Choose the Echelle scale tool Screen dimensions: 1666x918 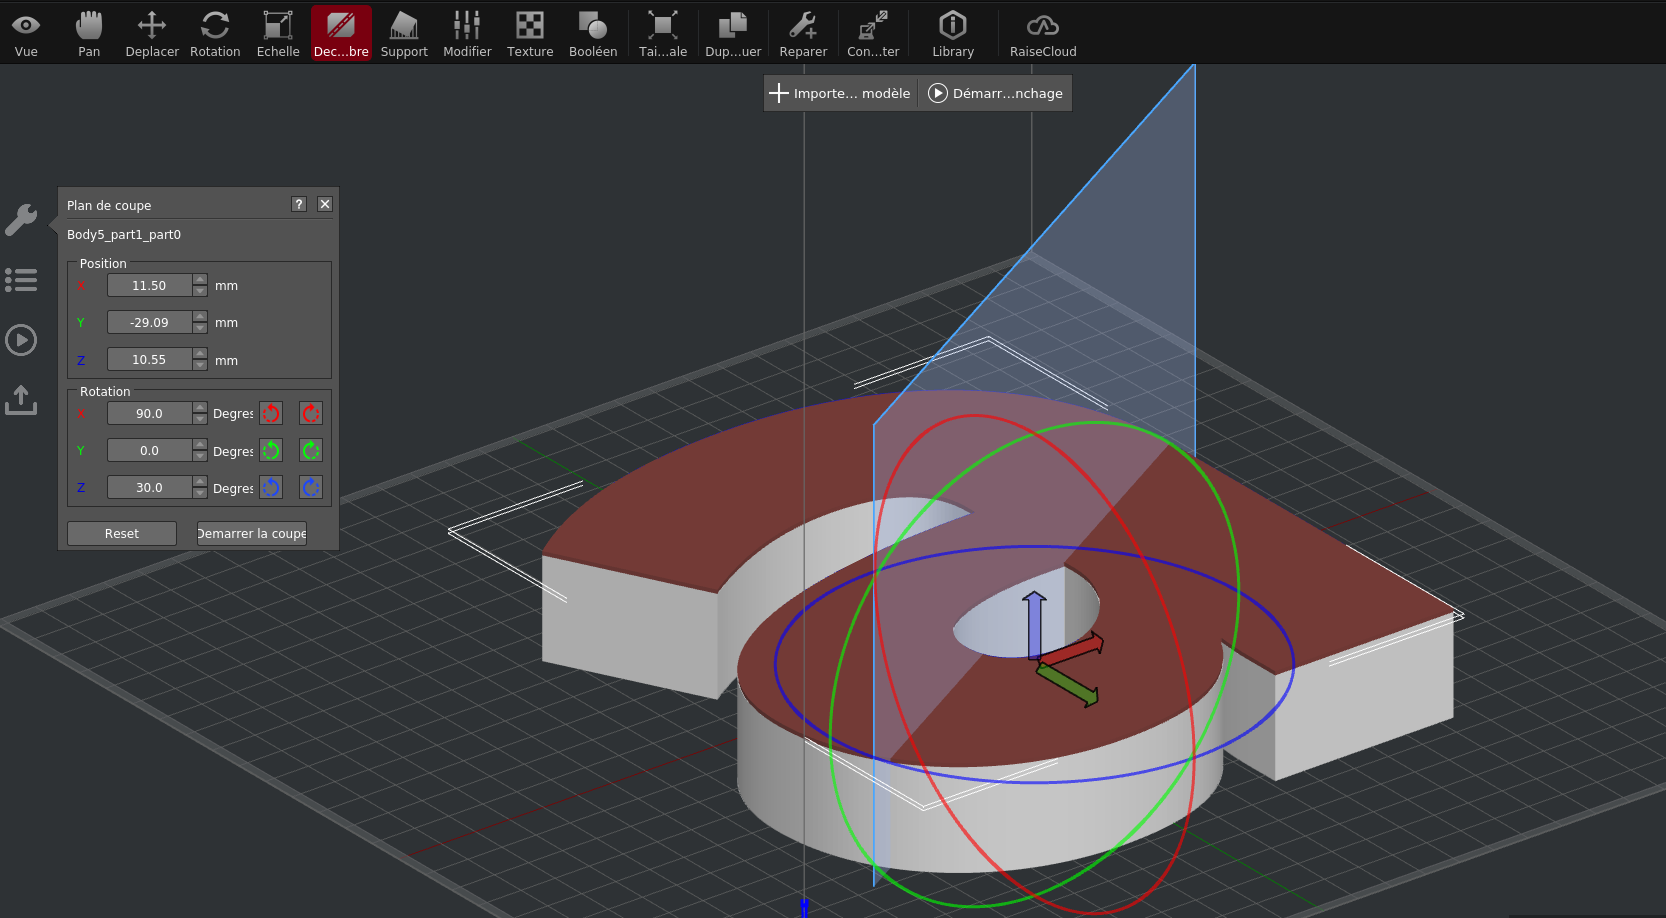click(278, 34)
